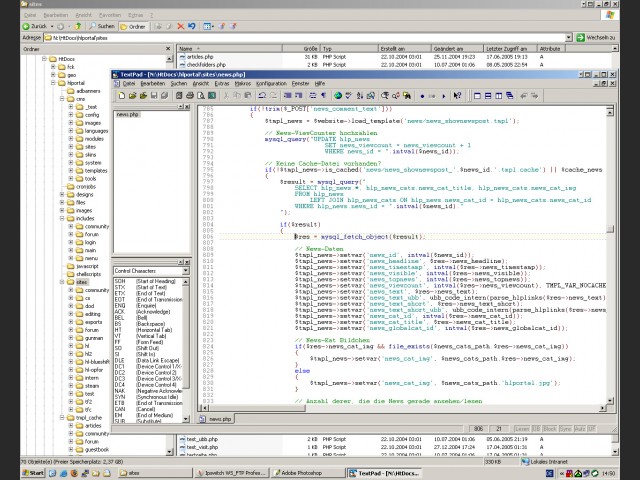Click TextPad's Redo arrow icon
This screenshot has height=480, width=640.
click(273, 96)
